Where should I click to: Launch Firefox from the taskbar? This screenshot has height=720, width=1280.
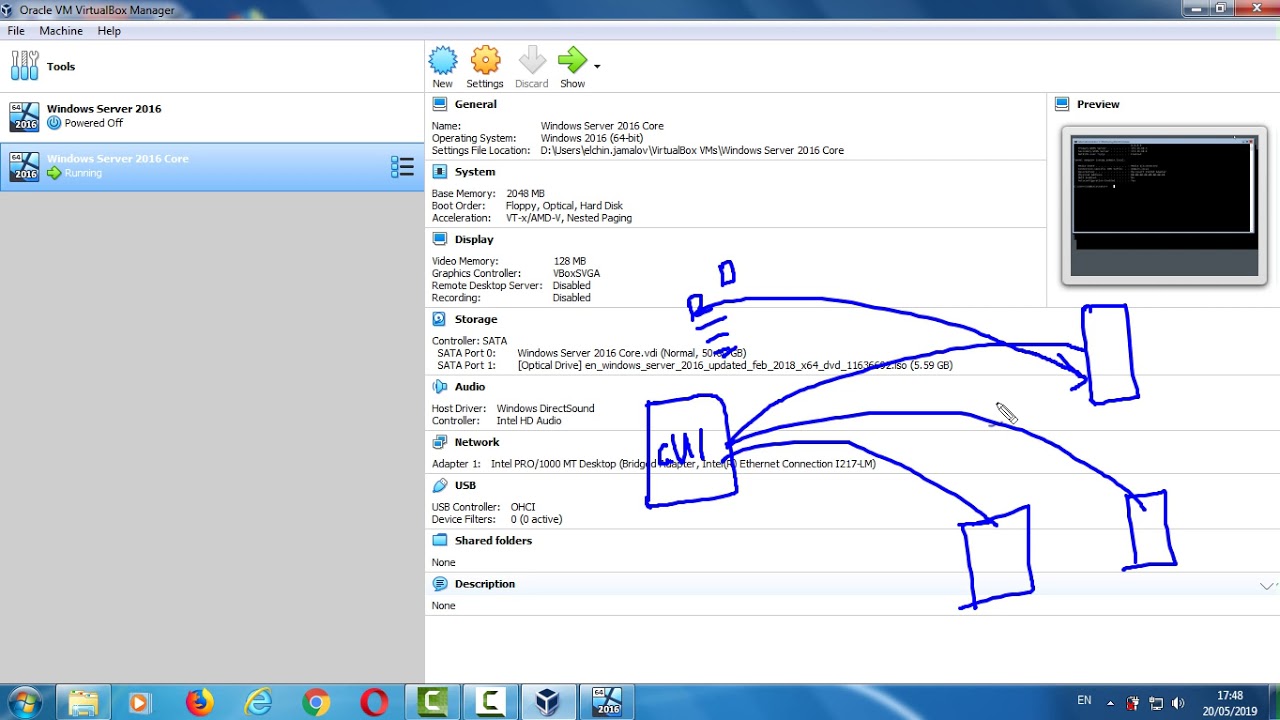click(x=199, y=703)
